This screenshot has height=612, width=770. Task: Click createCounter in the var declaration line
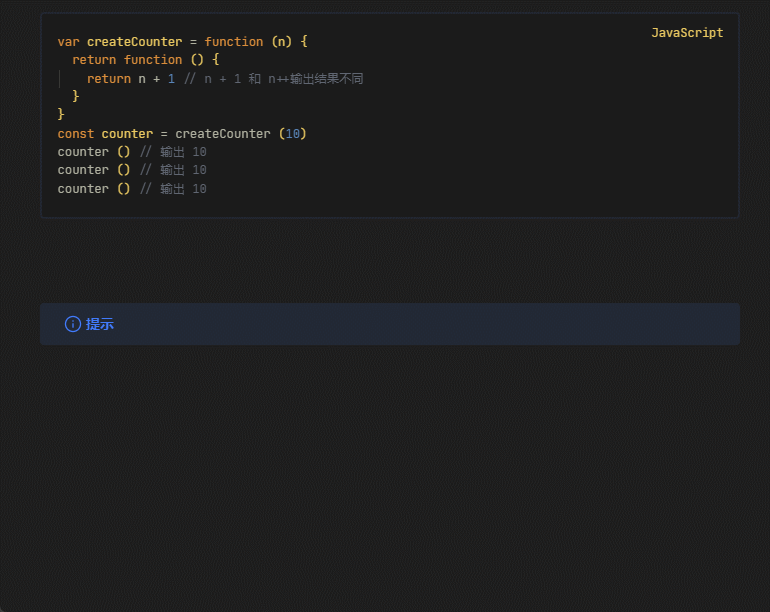134,42
